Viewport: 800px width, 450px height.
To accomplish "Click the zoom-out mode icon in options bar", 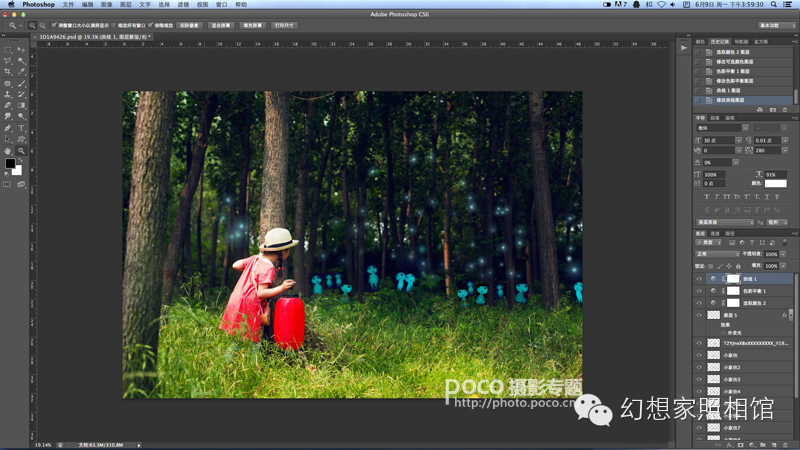I will (x=42, y=25).
